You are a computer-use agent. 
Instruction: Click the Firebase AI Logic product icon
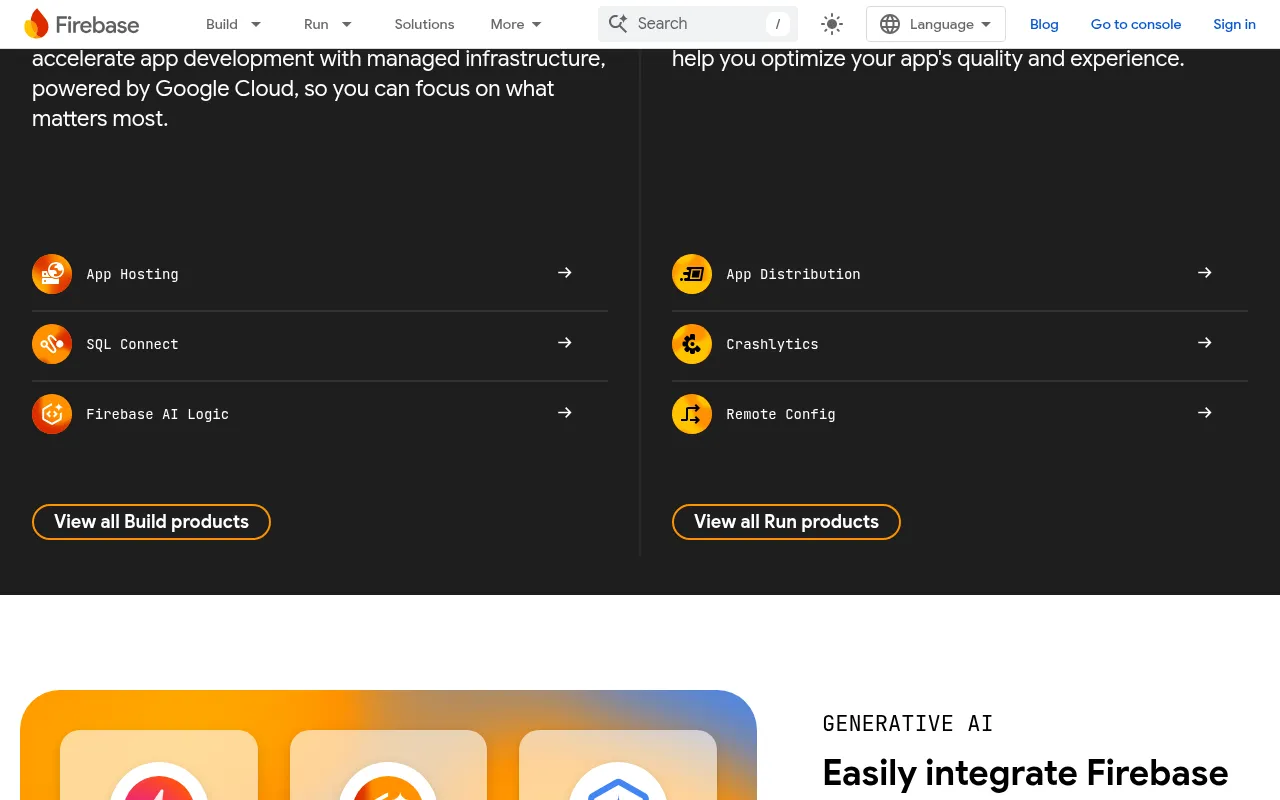pos(52,414)
